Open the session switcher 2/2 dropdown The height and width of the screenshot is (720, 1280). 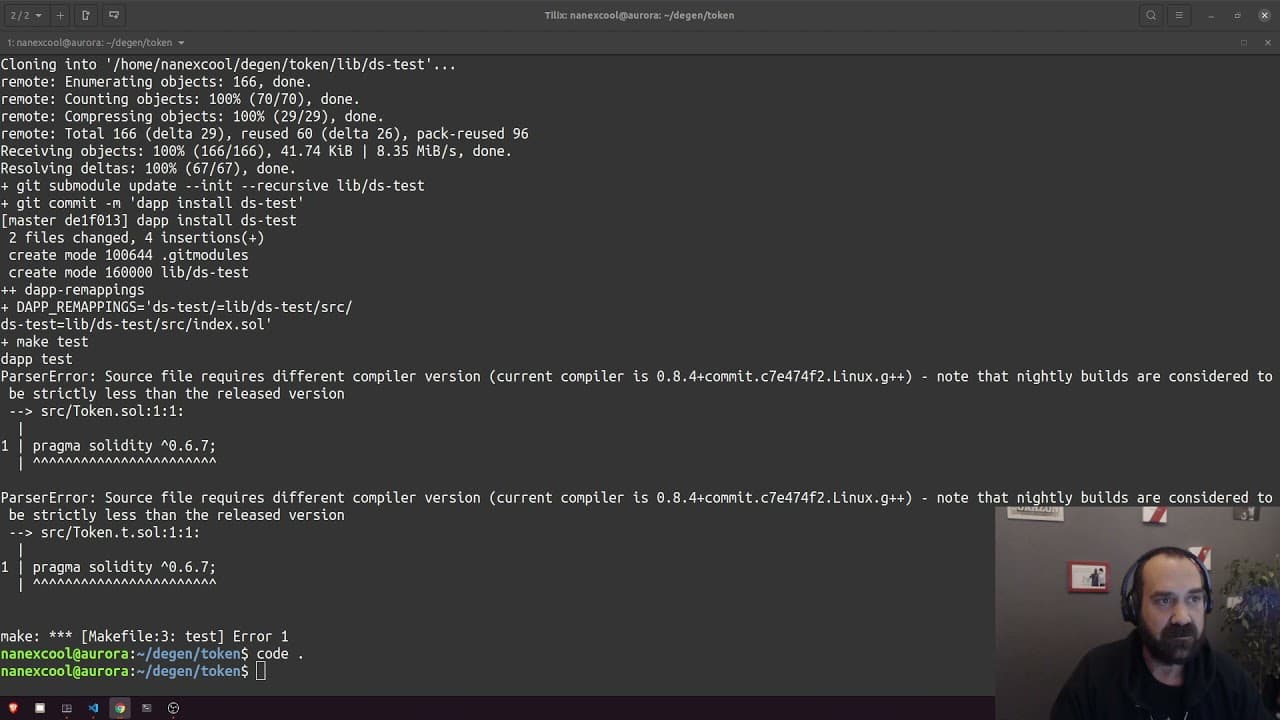26,15
